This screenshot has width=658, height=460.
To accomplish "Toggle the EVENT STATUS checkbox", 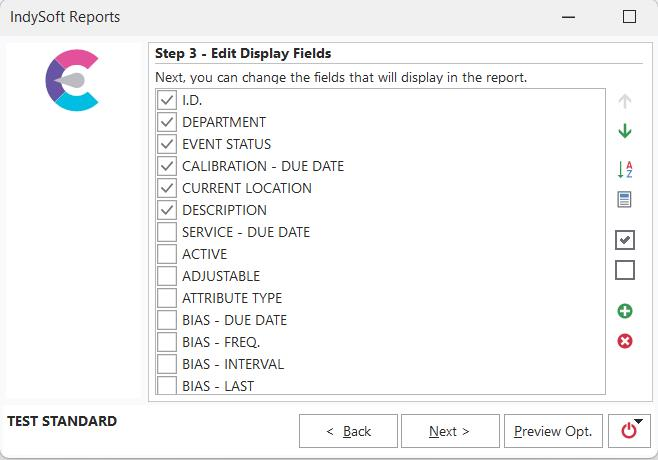I will (x=167, y=144).
